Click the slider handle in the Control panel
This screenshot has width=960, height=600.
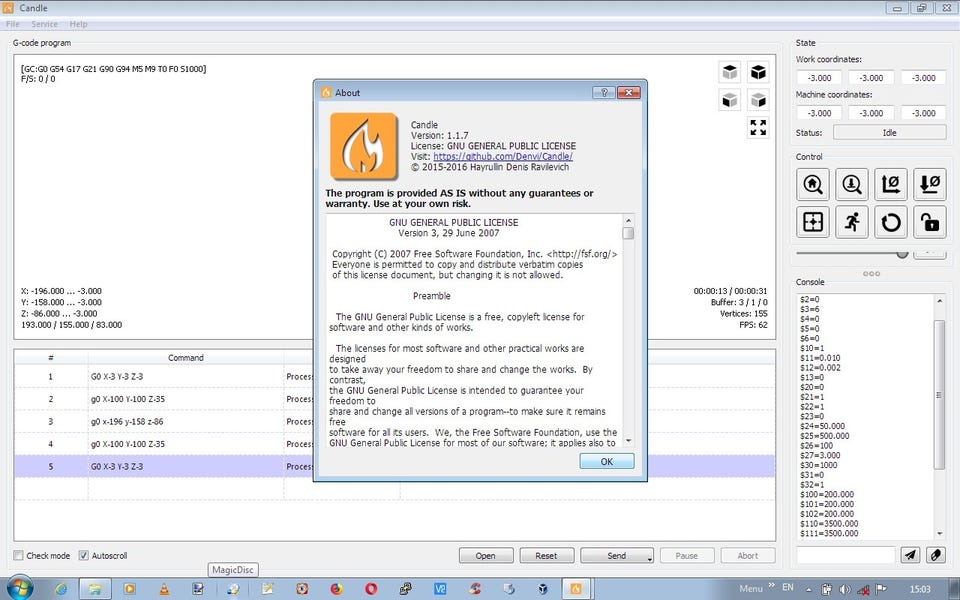(902, 253)
